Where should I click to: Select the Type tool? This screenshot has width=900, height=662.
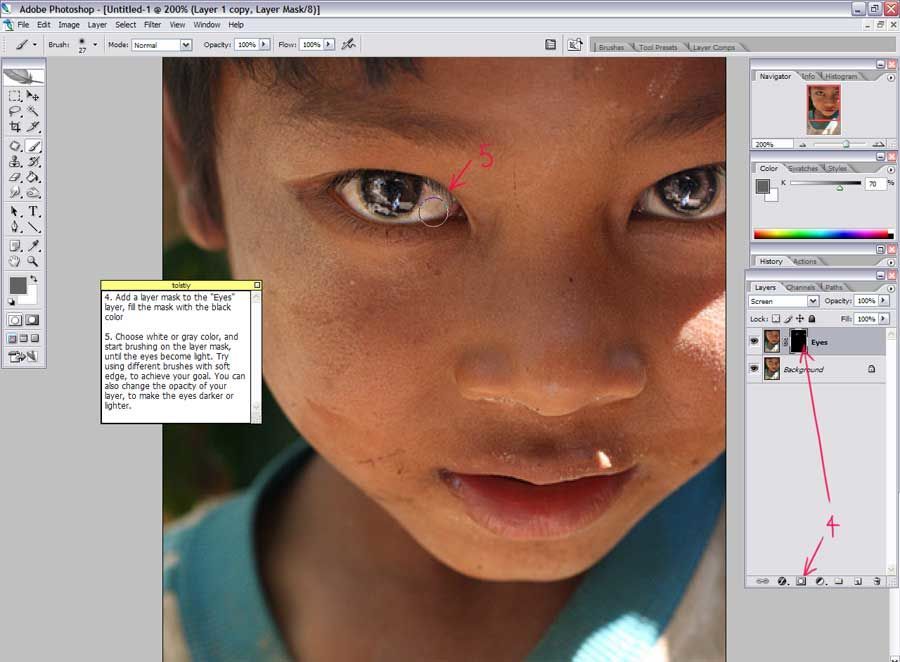(33, 211)
